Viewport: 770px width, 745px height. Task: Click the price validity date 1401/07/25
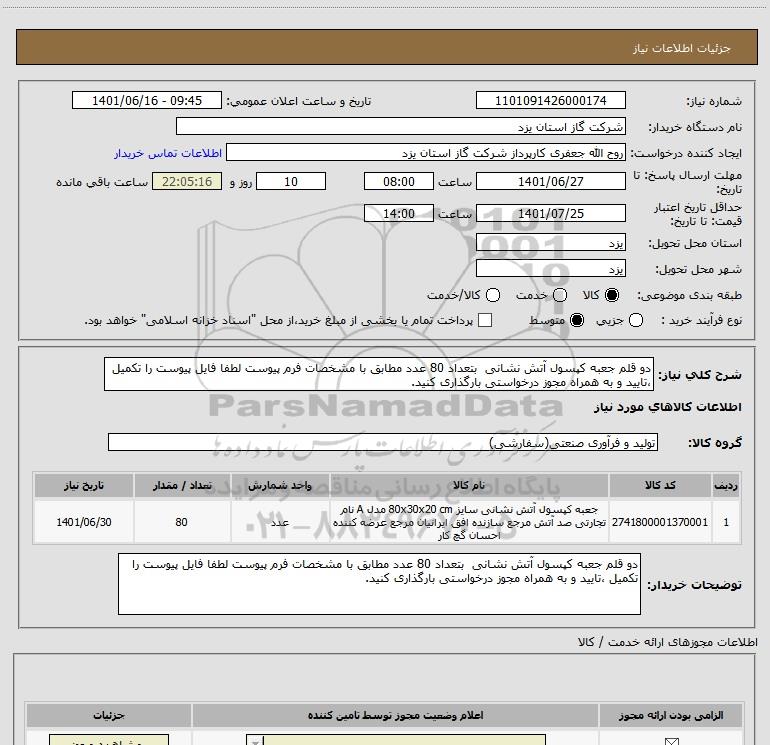coord(550,213)
